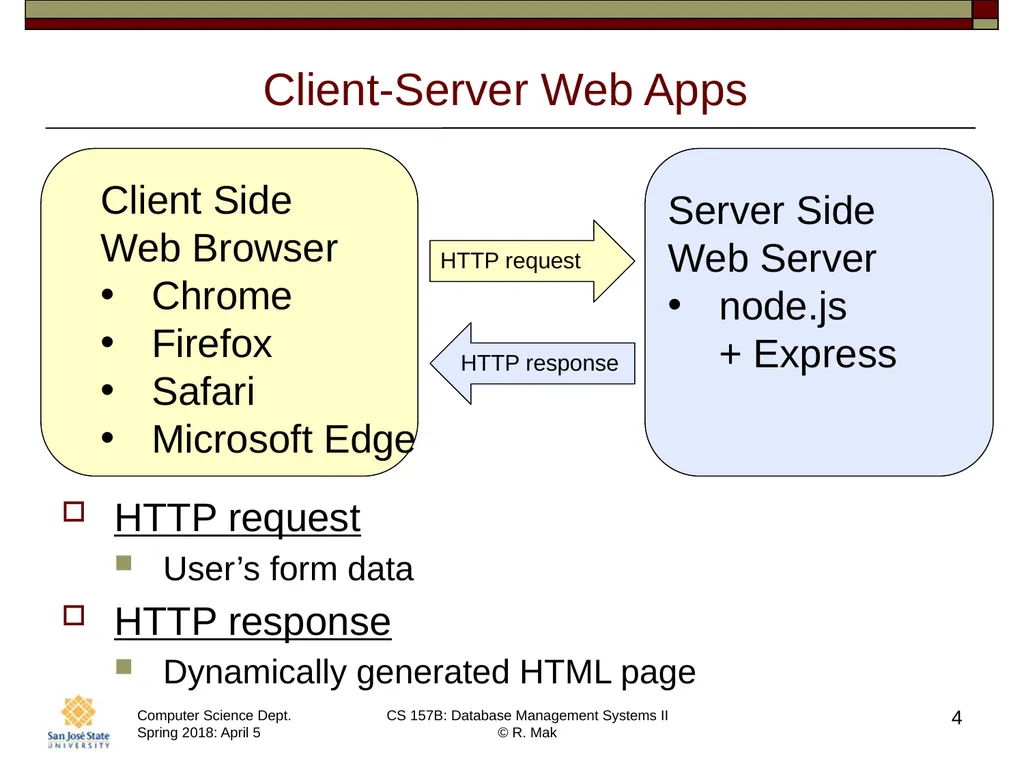Viewport: 1024px width, 768px height.
Task: Click the 'Spring 2018: April 5' footer date
Action: (x=199, y=733)
